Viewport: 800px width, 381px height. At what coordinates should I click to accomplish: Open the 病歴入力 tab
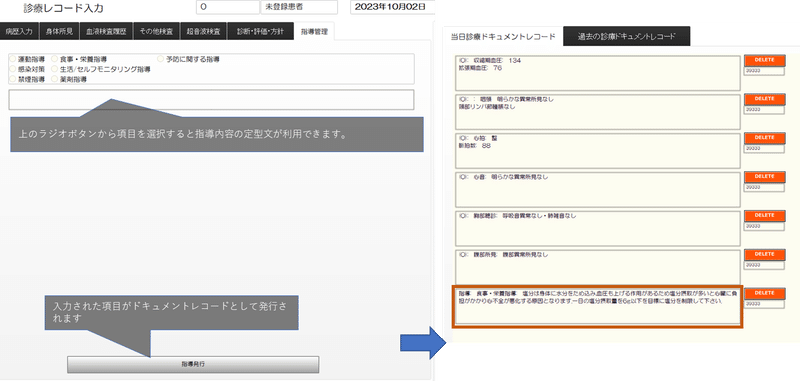click(x=18, y=31)
